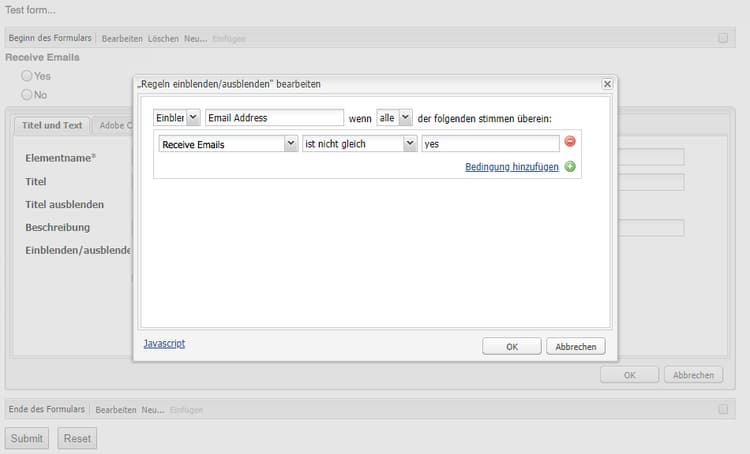The image size is (750, 454).
Task: Click Löschen in Beginn des Formulars bar
Action: coord(163,39)
